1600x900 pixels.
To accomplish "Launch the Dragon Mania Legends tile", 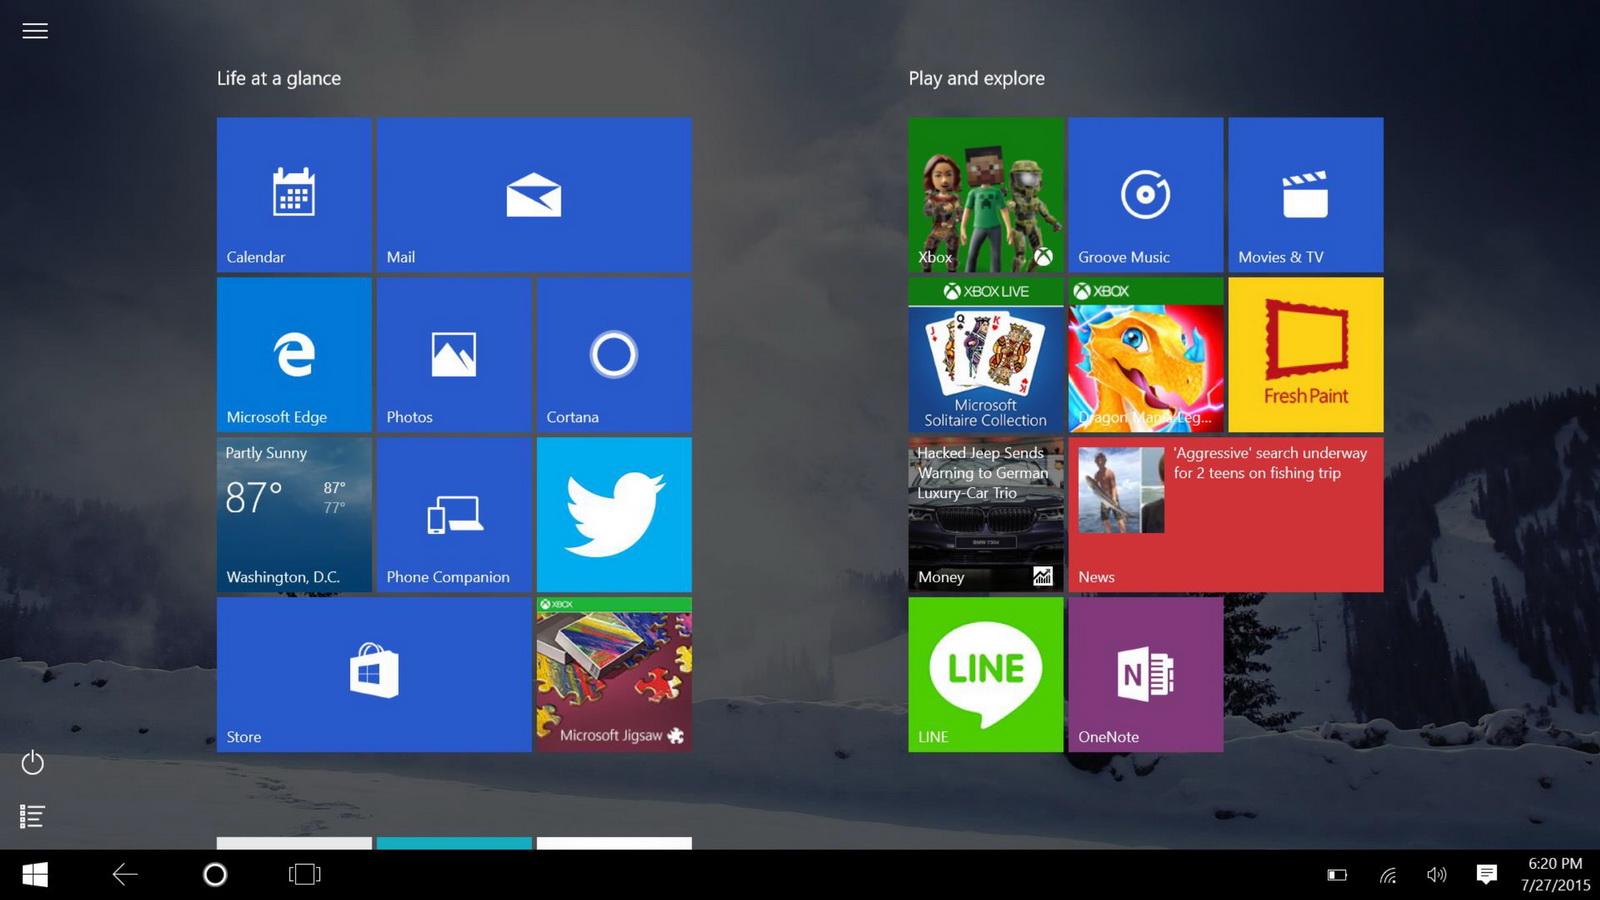I will 1146,355.
